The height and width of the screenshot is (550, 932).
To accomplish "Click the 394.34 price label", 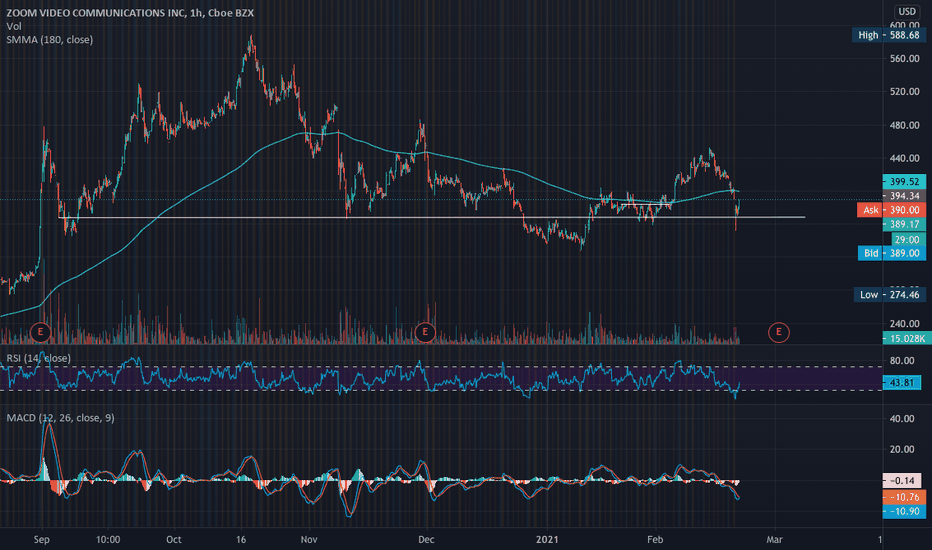I will coord(904,196).
